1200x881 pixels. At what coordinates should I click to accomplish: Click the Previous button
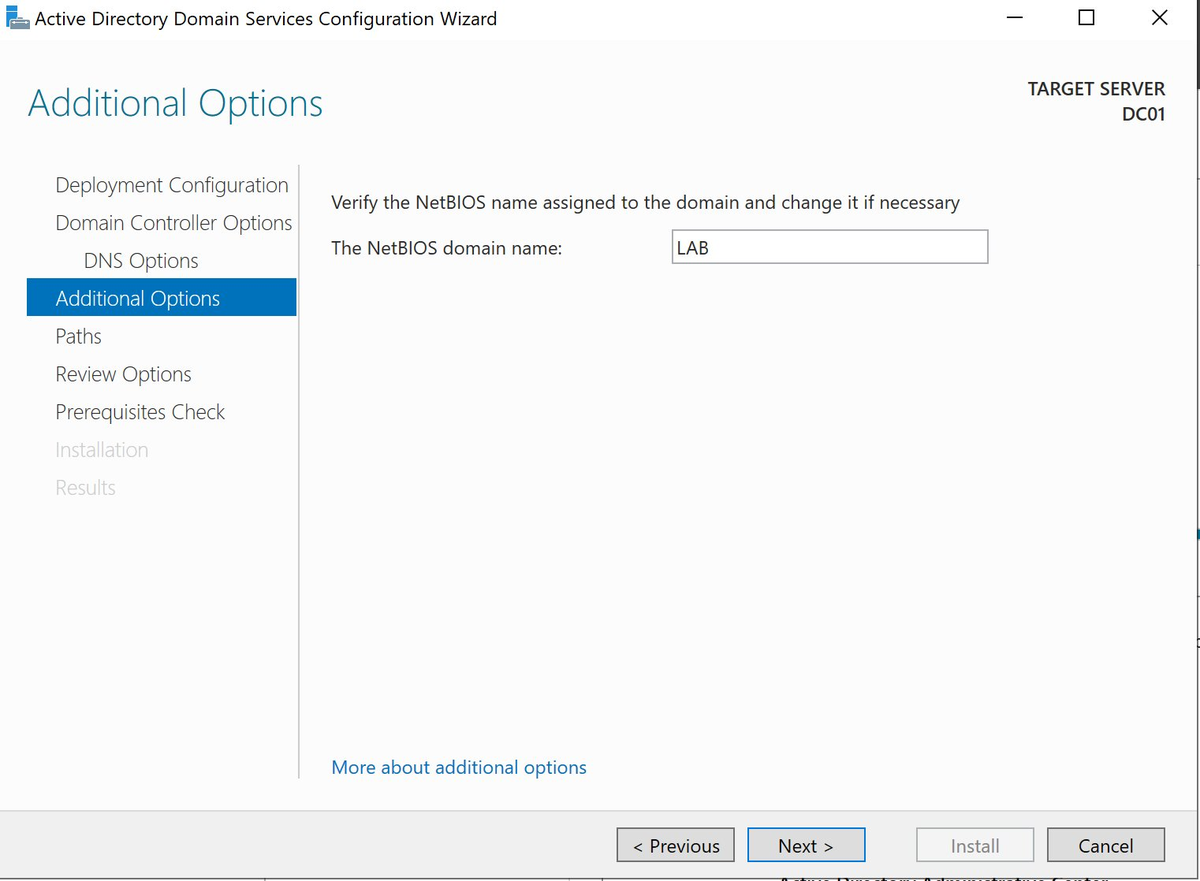click(675, 845)
